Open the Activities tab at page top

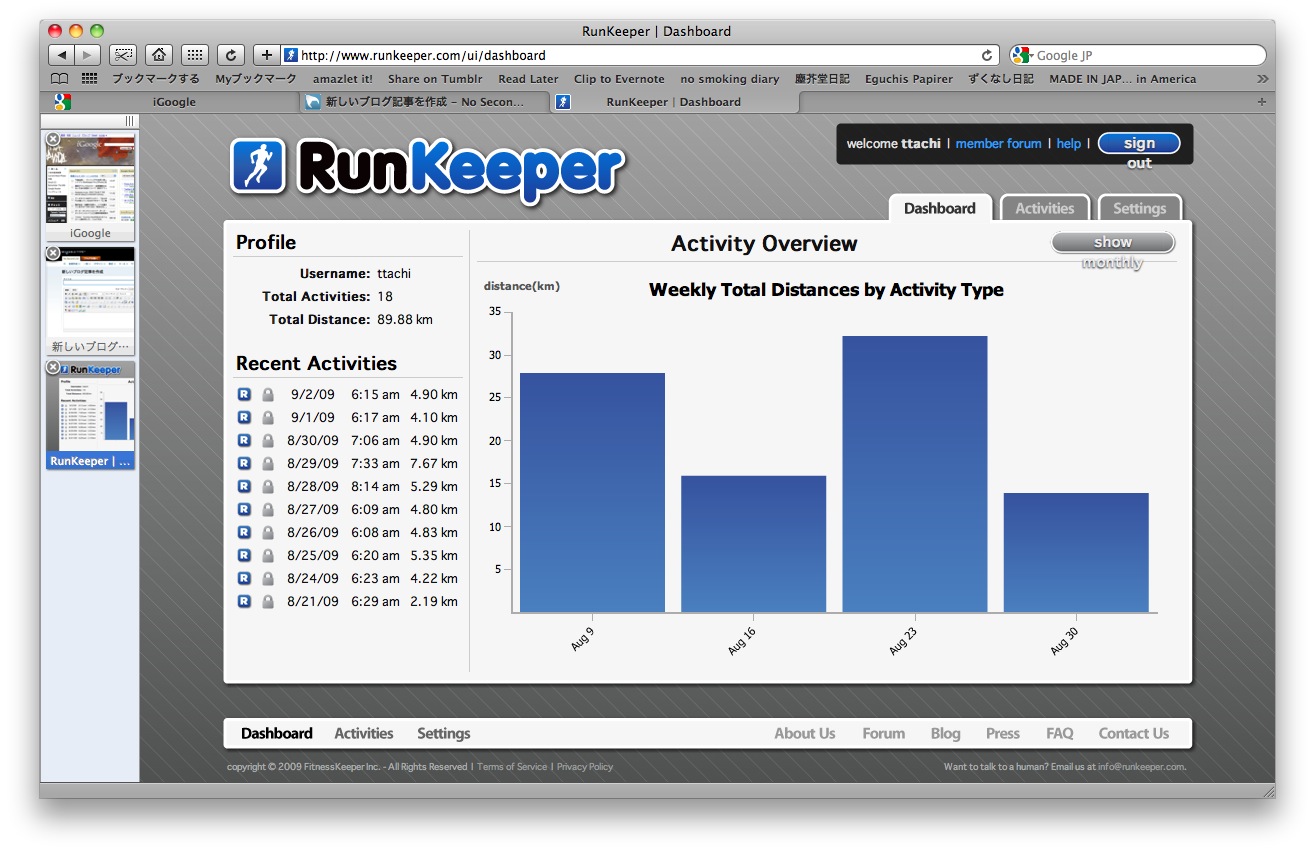click(1045, 208)
